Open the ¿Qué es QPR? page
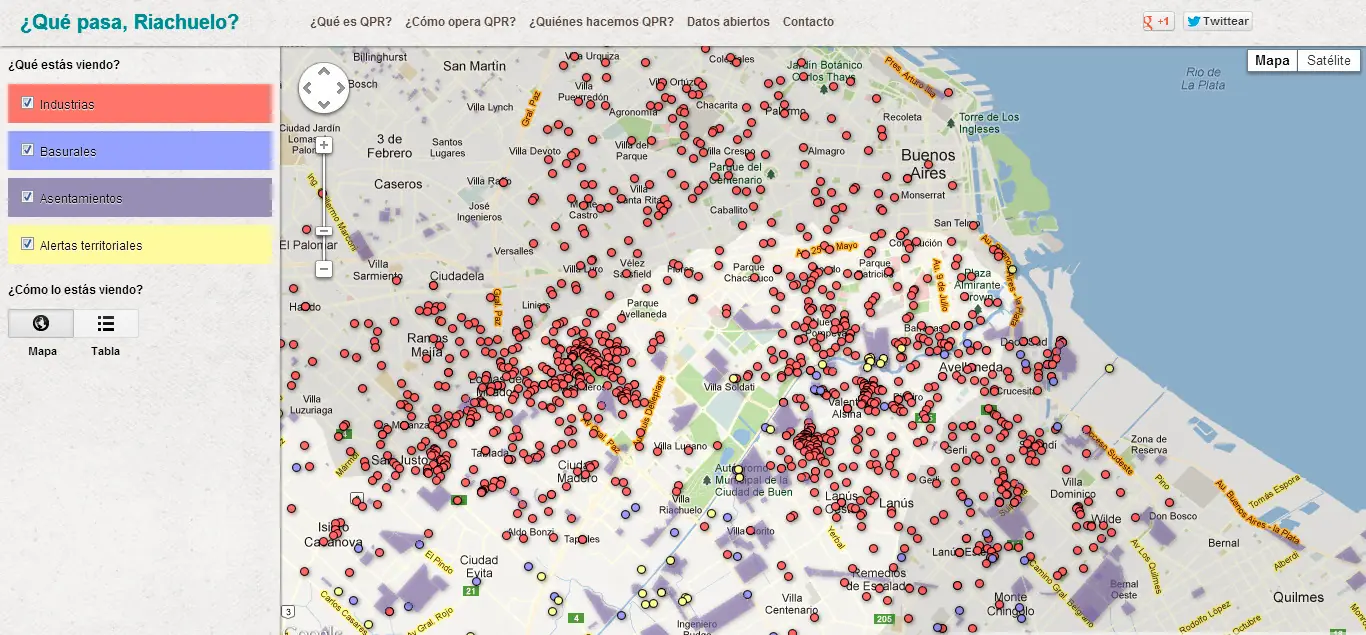 click(351, 22)
